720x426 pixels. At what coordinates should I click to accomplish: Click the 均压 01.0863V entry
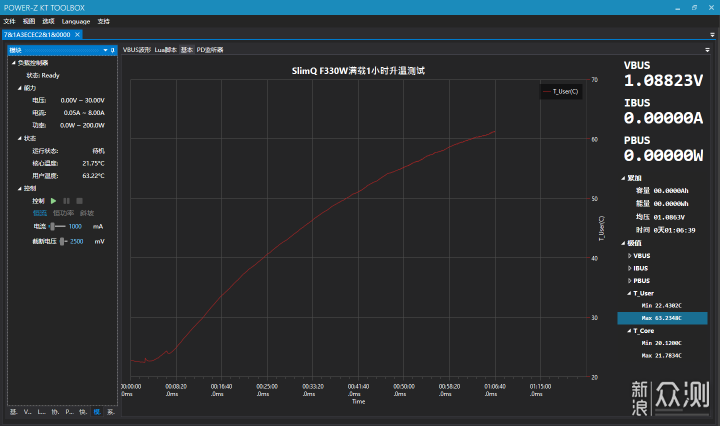click(x=660, y=217)
